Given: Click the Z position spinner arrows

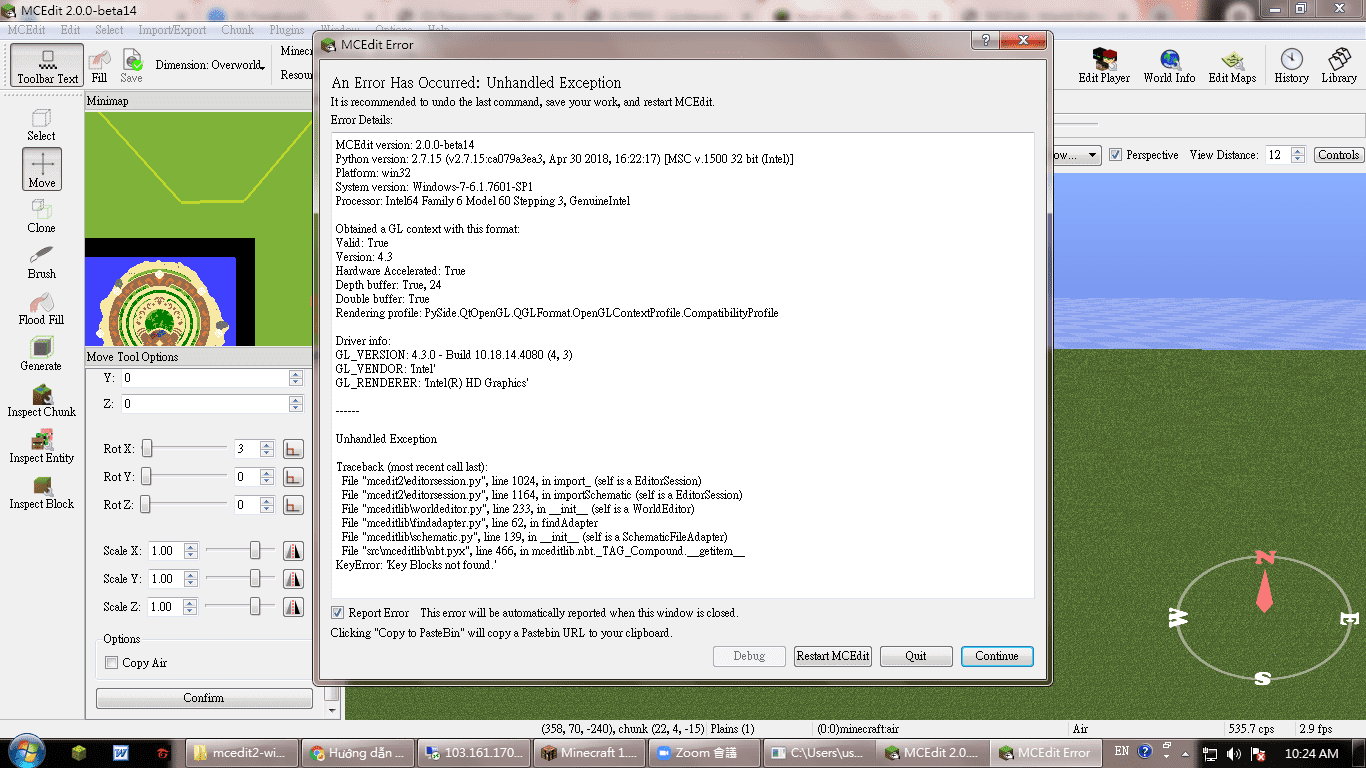Looking at the screenshot, I should click(x=295, y=404).
